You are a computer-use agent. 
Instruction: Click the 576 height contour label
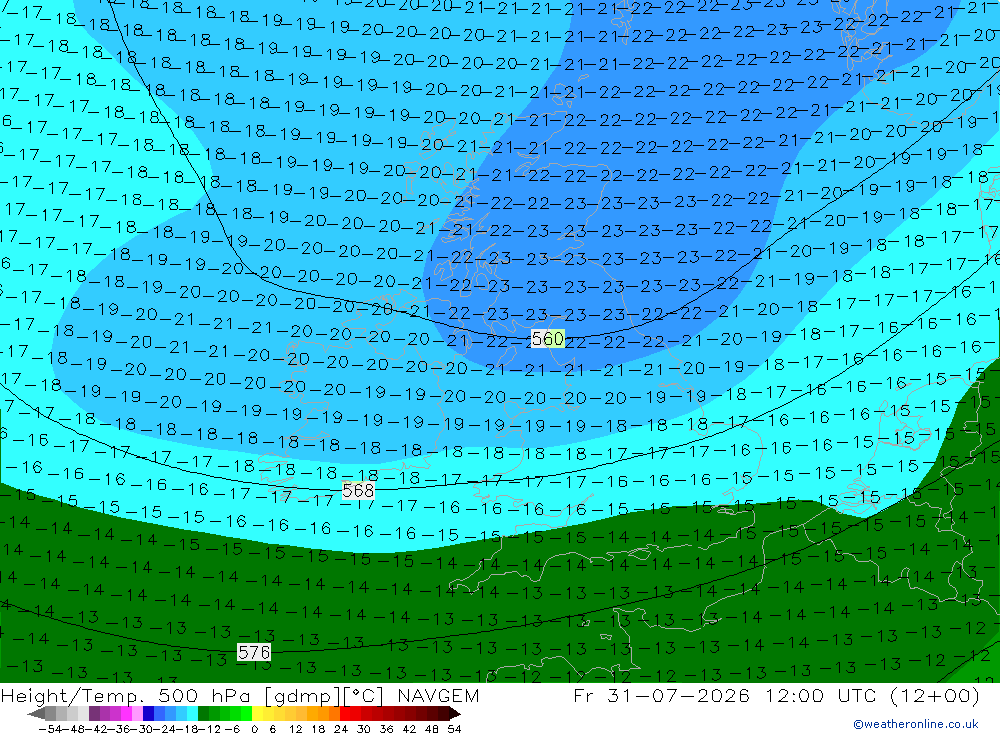[254, 652]
